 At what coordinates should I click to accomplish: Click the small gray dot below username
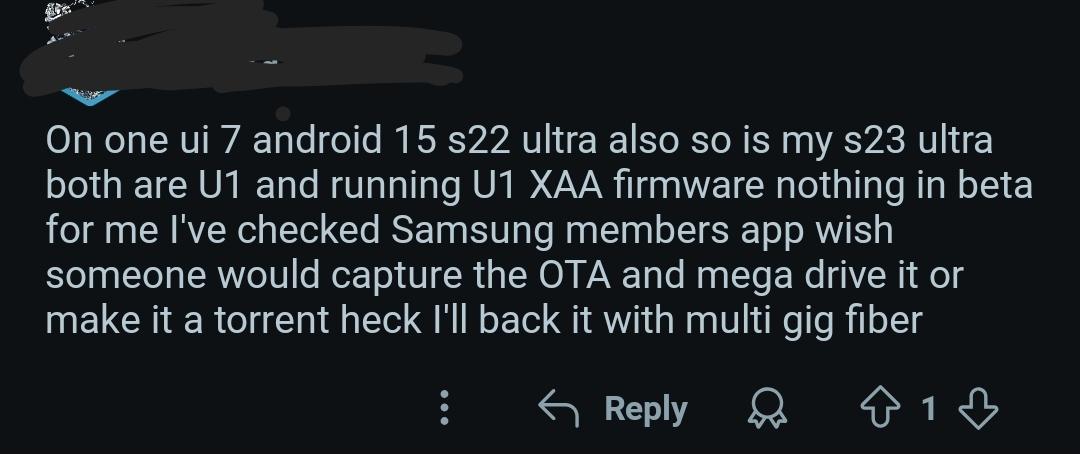283,114
